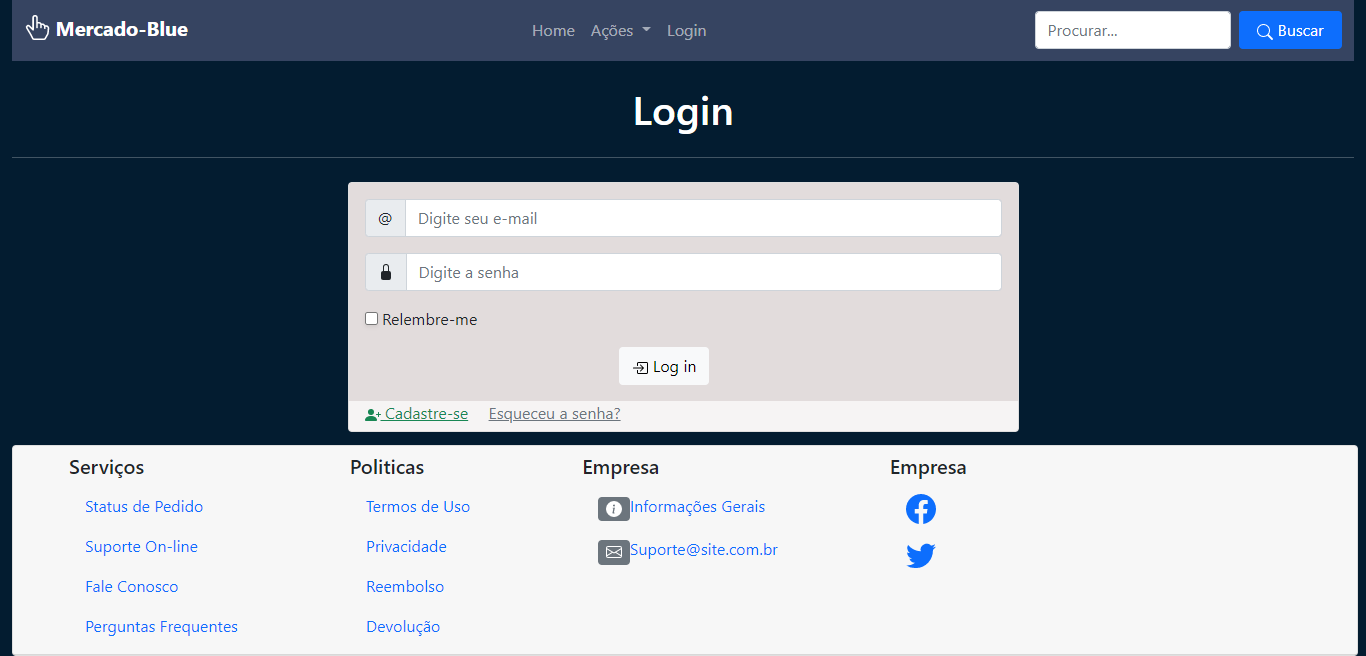Click the login arrow icon inside Log in

tap(640, 366)
